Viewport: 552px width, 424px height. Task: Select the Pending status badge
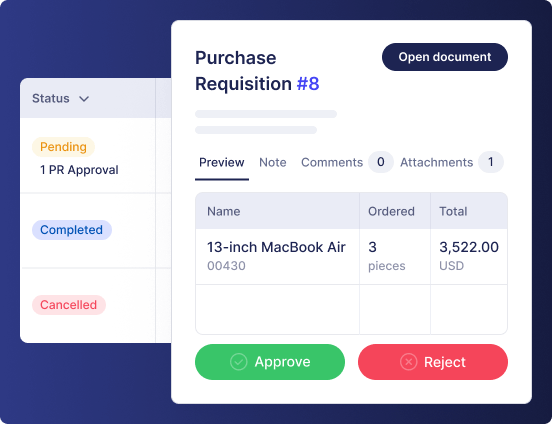(x=63, y=147)
